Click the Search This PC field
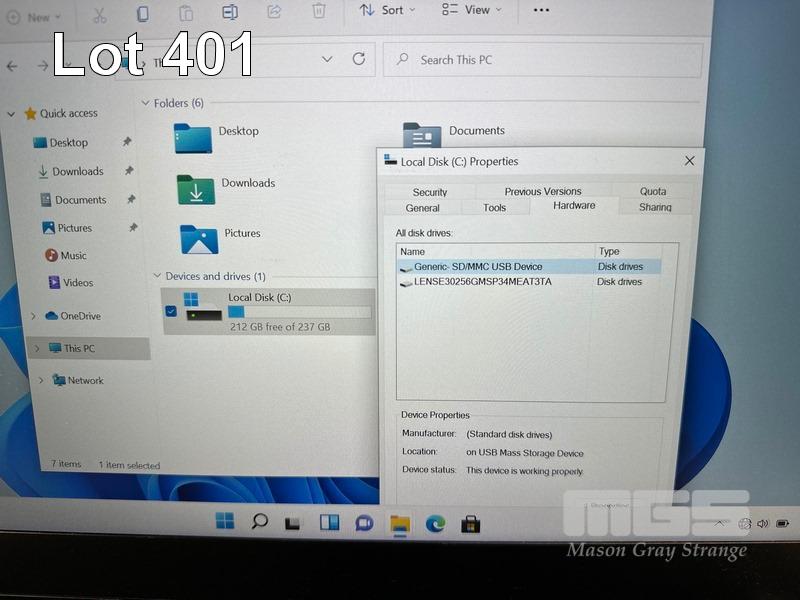Image resolution: width=800 pixels, height=600 pixels. click(540, 60)
